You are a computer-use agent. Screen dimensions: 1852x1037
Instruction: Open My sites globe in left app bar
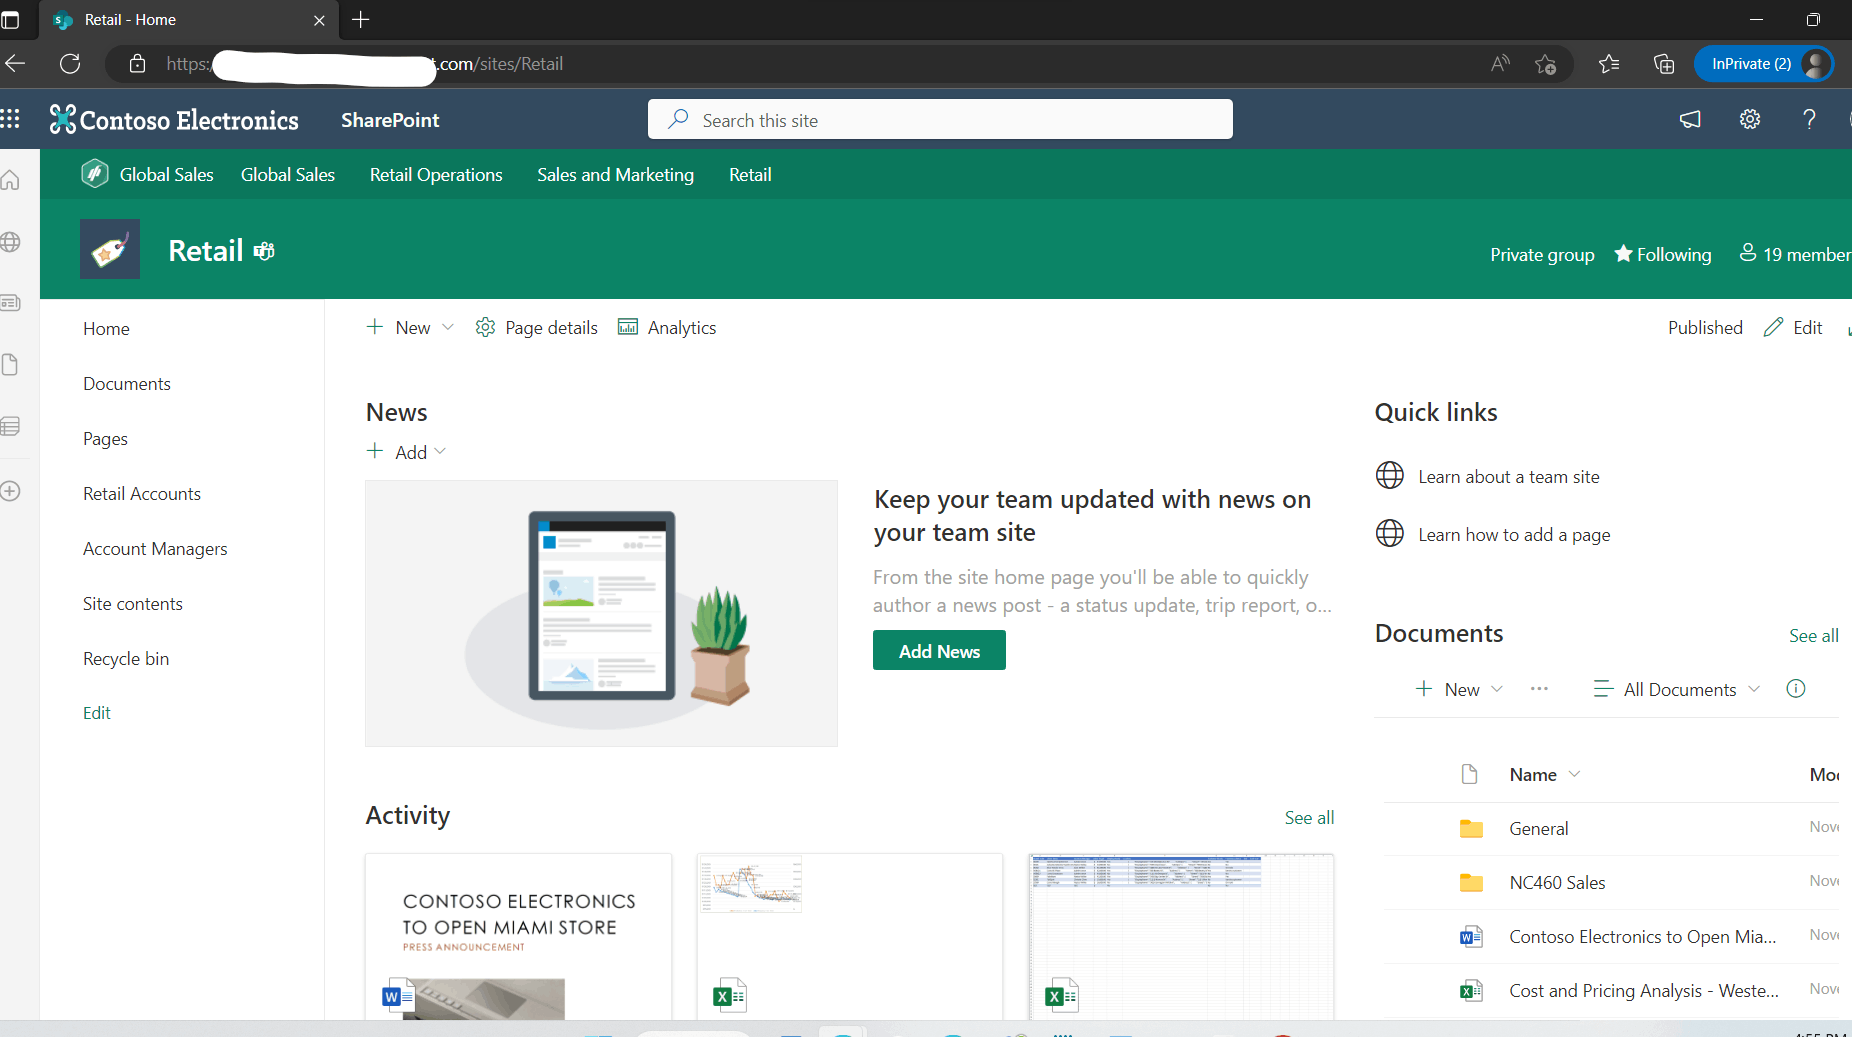pyautogui.click(x=10, y=242)
